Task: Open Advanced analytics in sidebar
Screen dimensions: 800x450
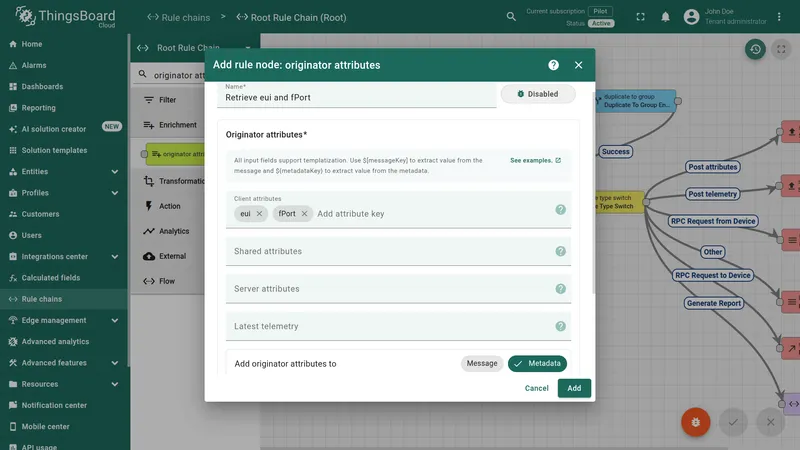Action: pos(64,342)
